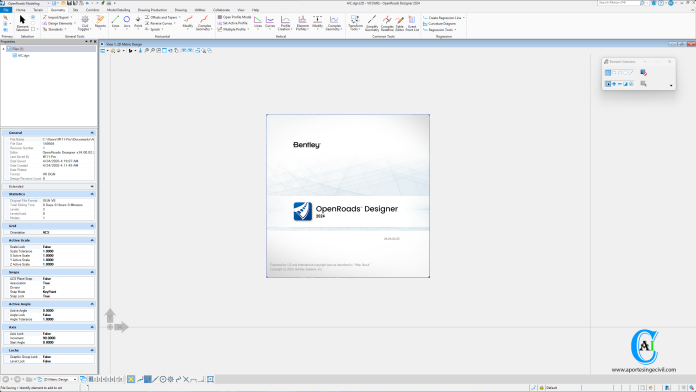
Task: Collapse the General properties section
Action: coord(92,133)
